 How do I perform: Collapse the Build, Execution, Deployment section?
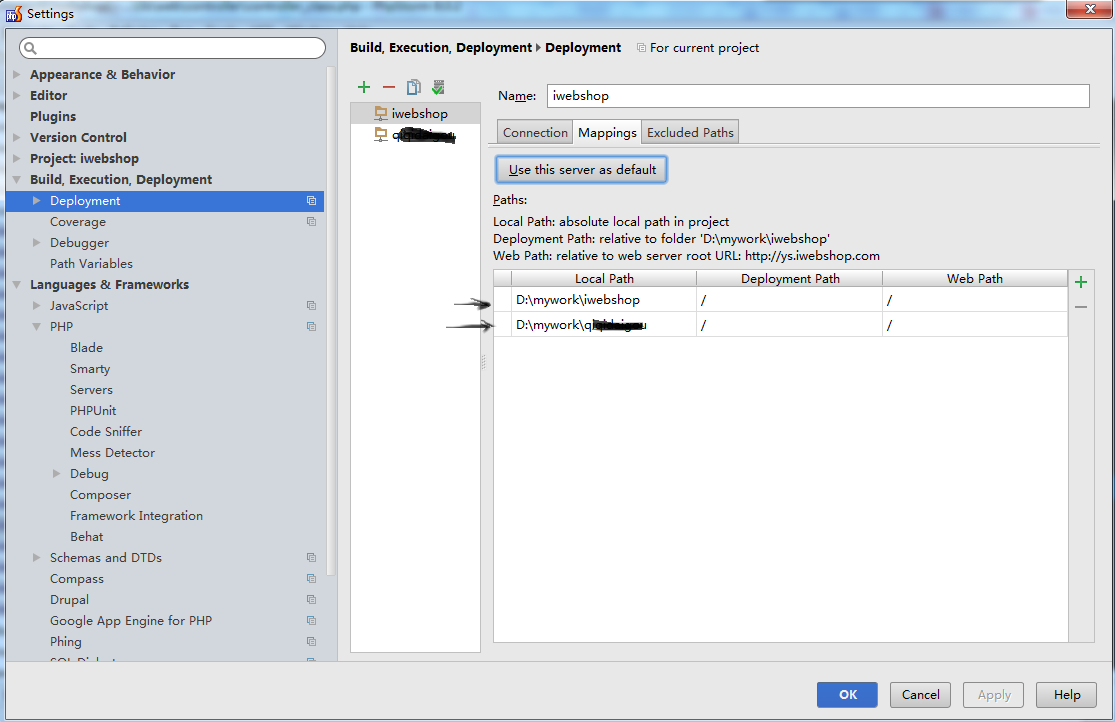[x=17, y=179]
